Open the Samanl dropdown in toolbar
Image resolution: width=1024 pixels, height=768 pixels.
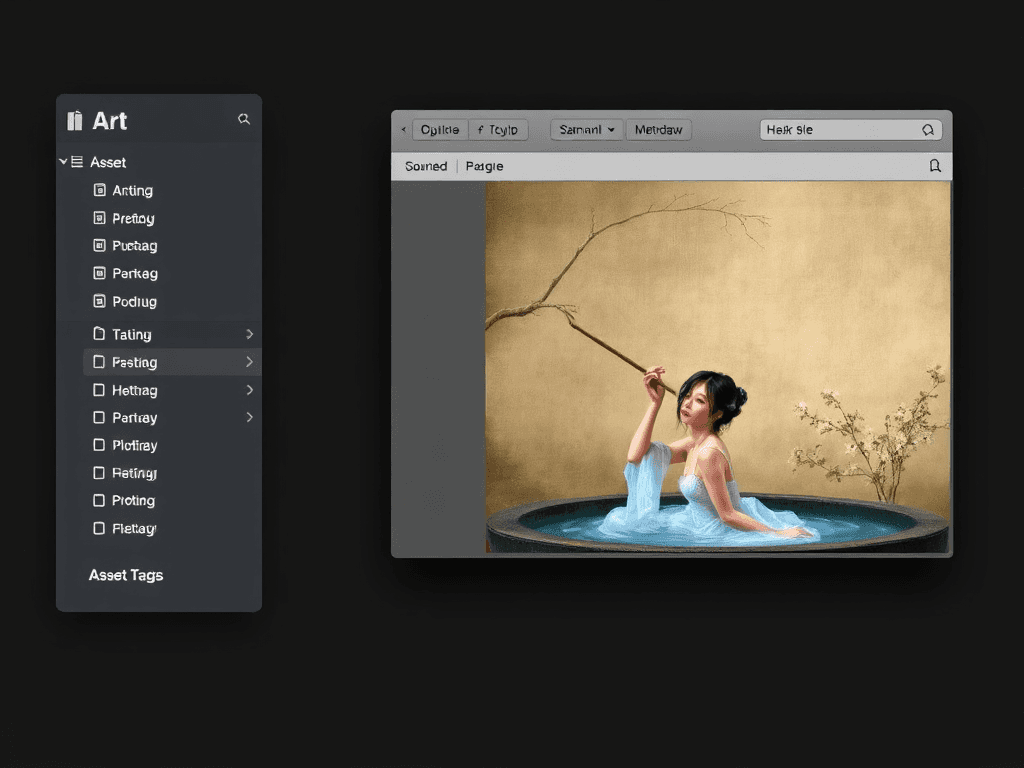[x=587, y=130]
